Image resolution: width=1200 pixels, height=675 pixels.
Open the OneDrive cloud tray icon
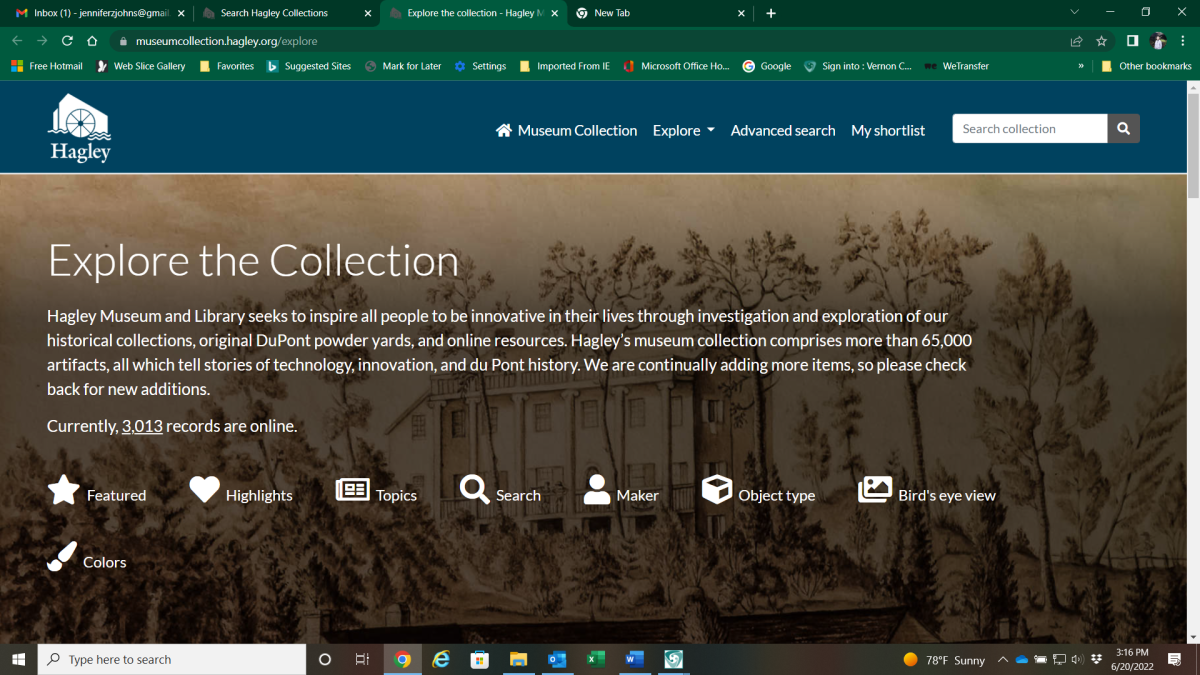[1021, 660]
